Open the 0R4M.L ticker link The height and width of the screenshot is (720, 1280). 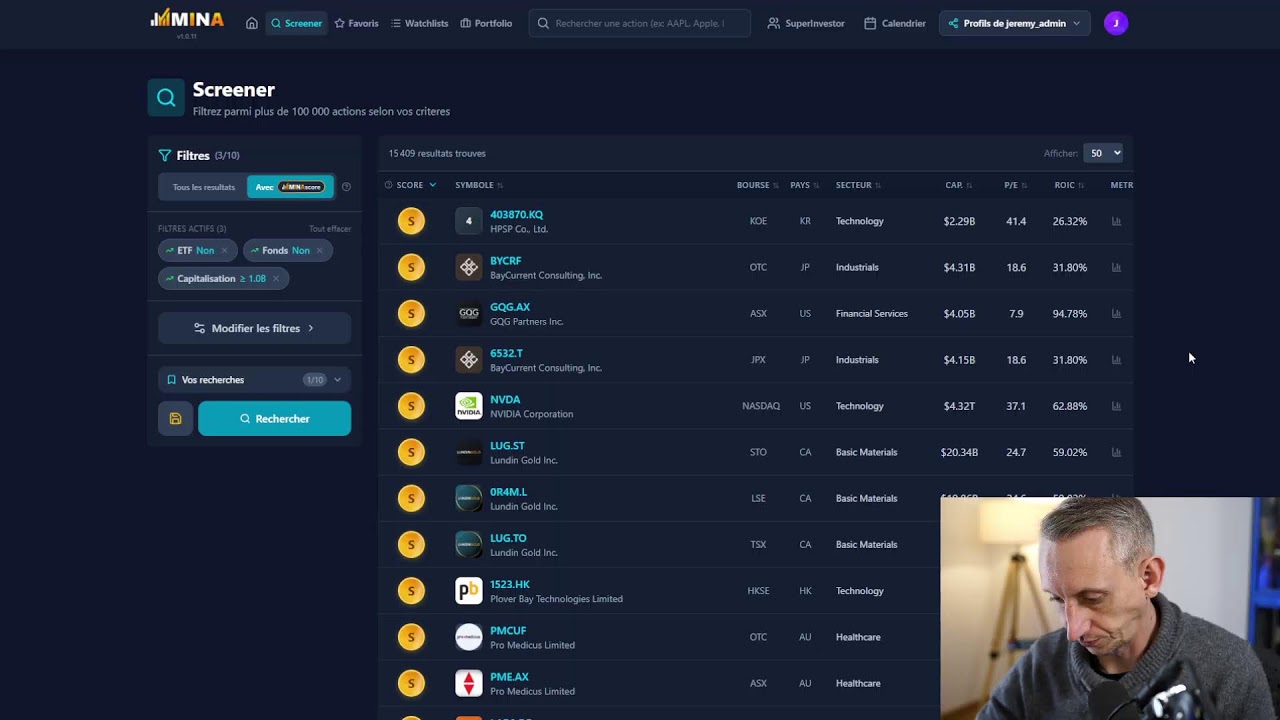[x=508, y=492]
